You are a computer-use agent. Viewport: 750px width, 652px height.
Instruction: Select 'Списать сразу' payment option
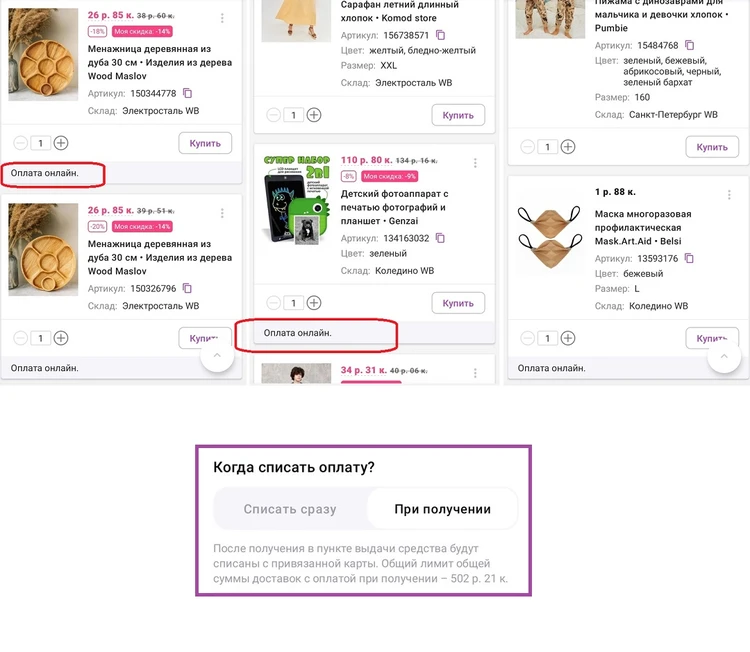[290, 509]
